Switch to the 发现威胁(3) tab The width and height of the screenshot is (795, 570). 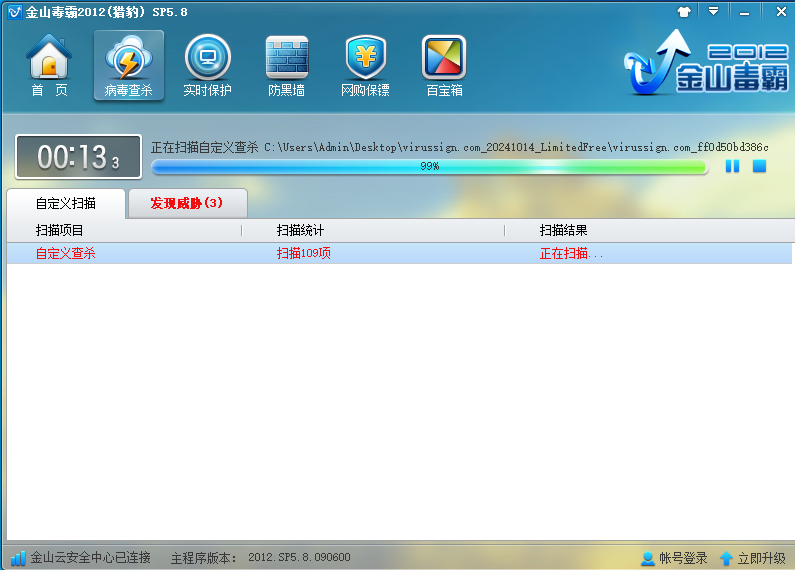coord(187,204)
